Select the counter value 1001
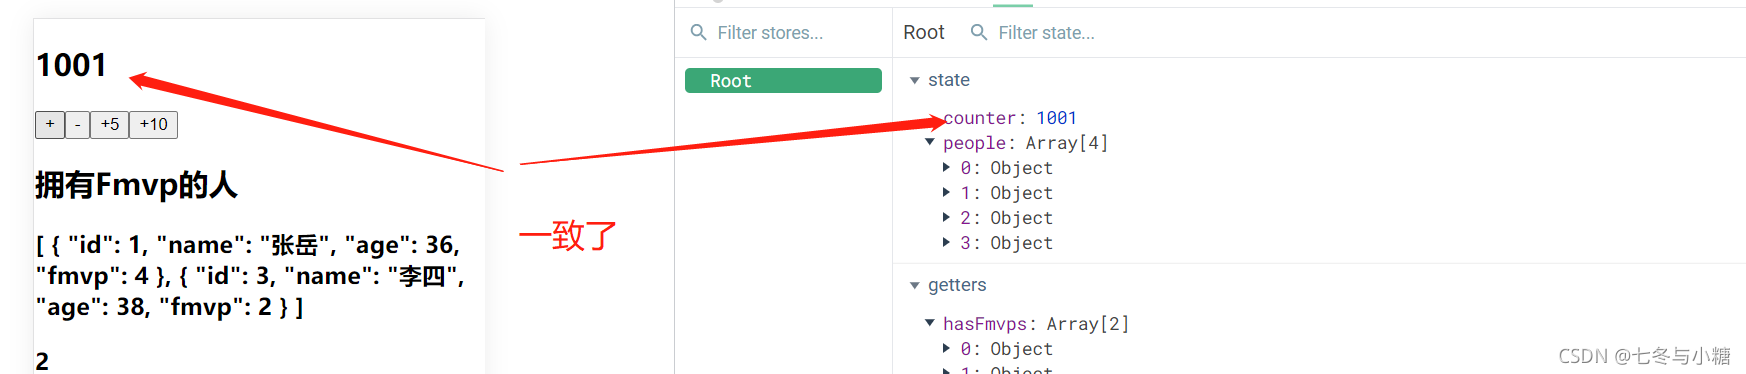 click(x=1056, y=118)
